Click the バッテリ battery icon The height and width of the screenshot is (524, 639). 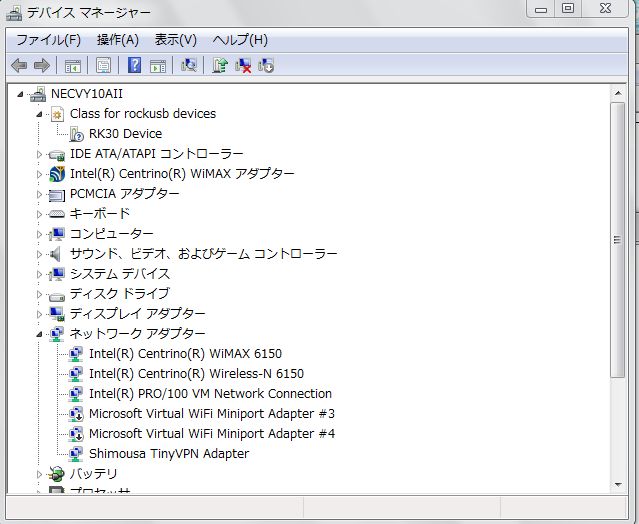[x=56, y=474]
